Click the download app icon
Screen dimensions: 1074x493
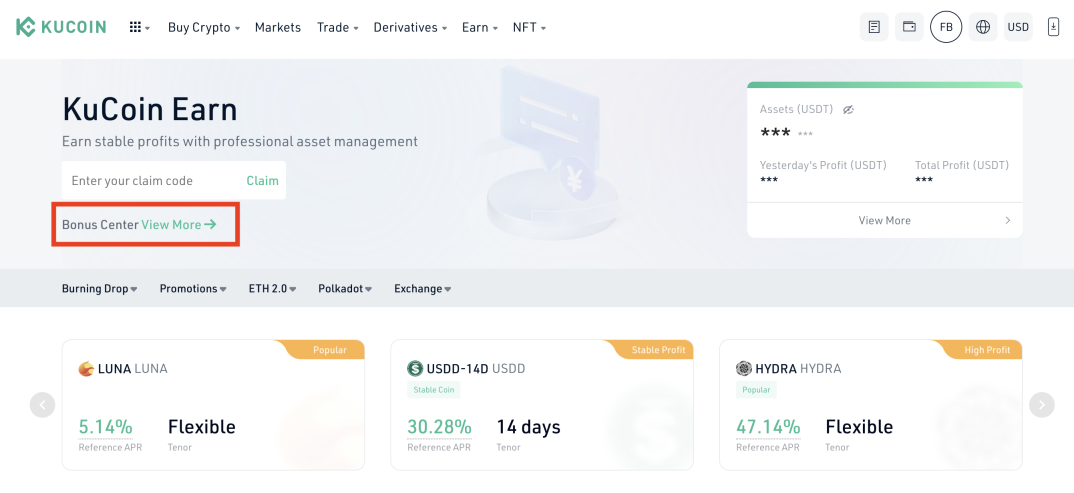(1053, 27)
